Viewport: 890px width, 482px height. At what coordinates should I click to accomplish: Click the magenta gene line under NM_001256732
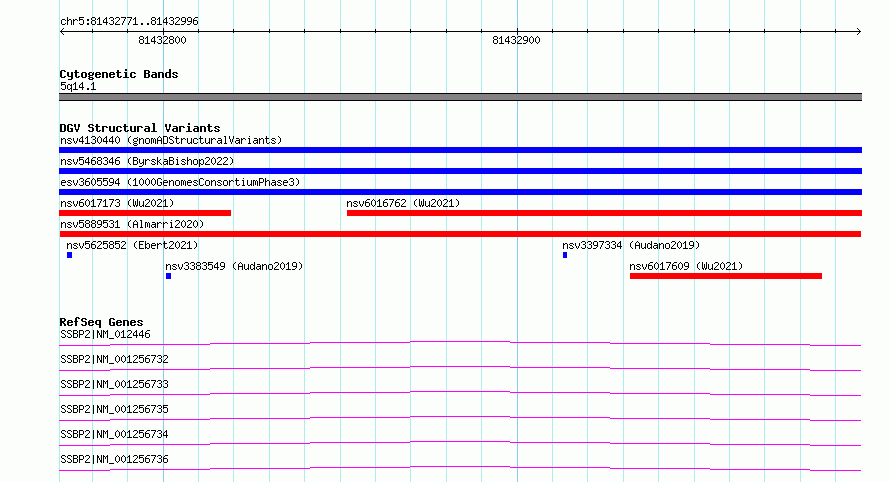click(460, 368)
